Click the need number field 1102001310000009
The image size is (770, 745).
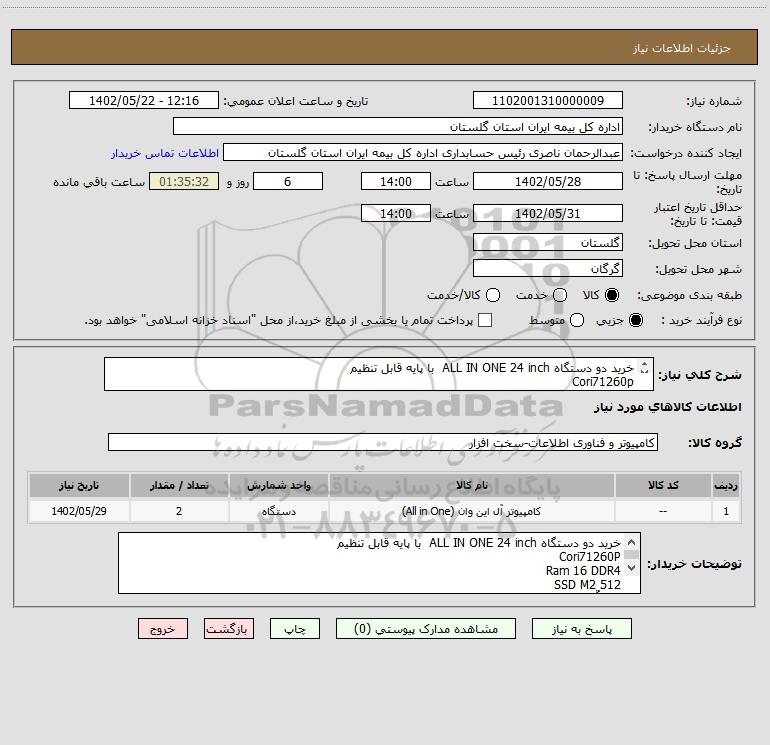coord(548,101)
